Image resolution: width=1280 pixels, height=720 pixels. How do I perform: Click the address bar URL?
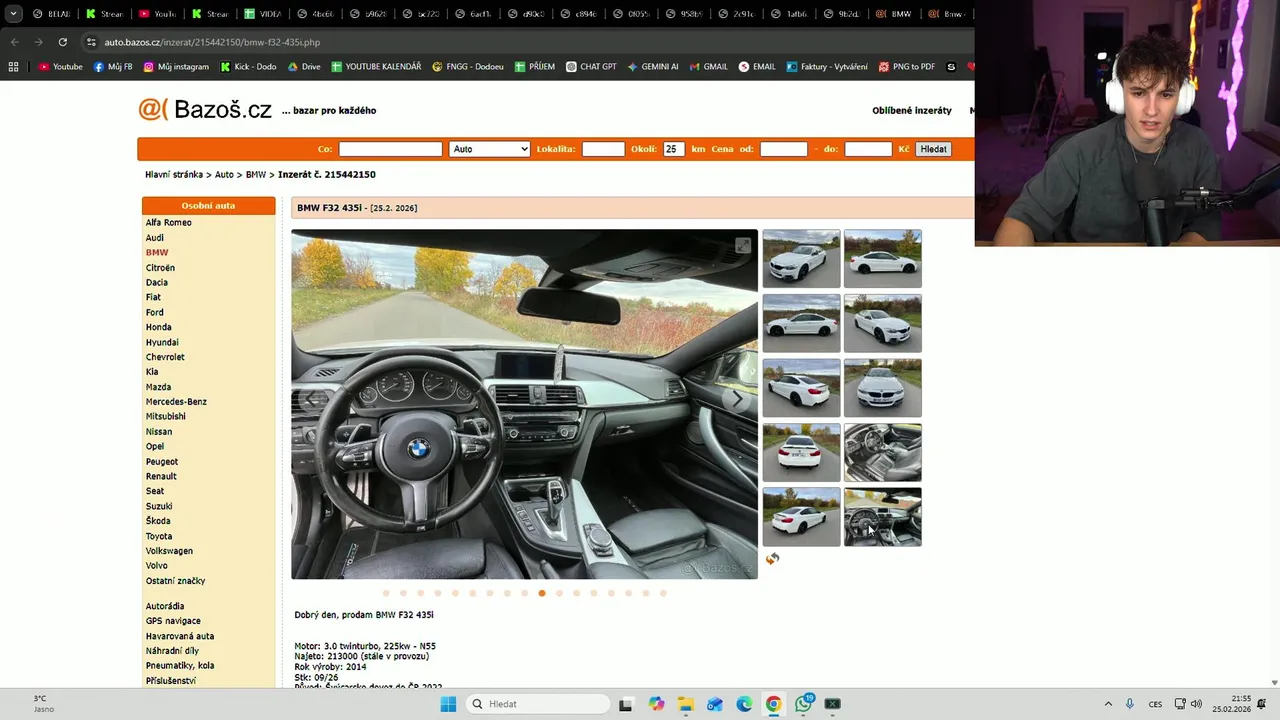tap(212, 42)
